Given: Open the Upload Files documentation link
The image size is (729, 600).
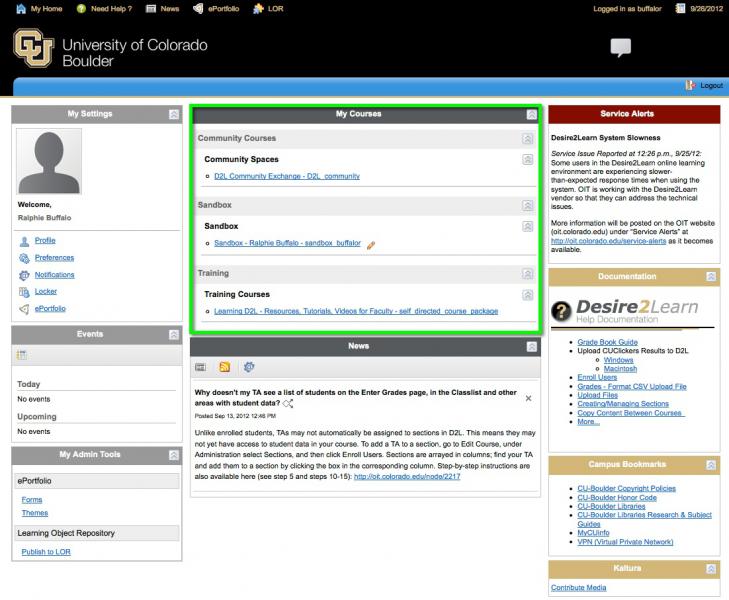Looking at the screenshot, I should [x=597, y=395].
